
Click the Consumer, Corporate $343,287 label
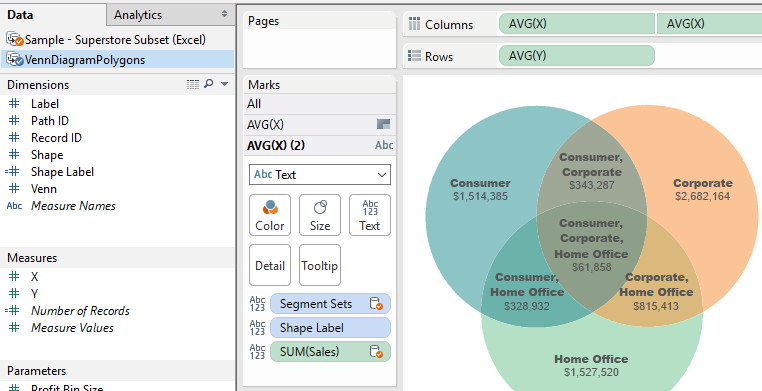tap(591, 171)
